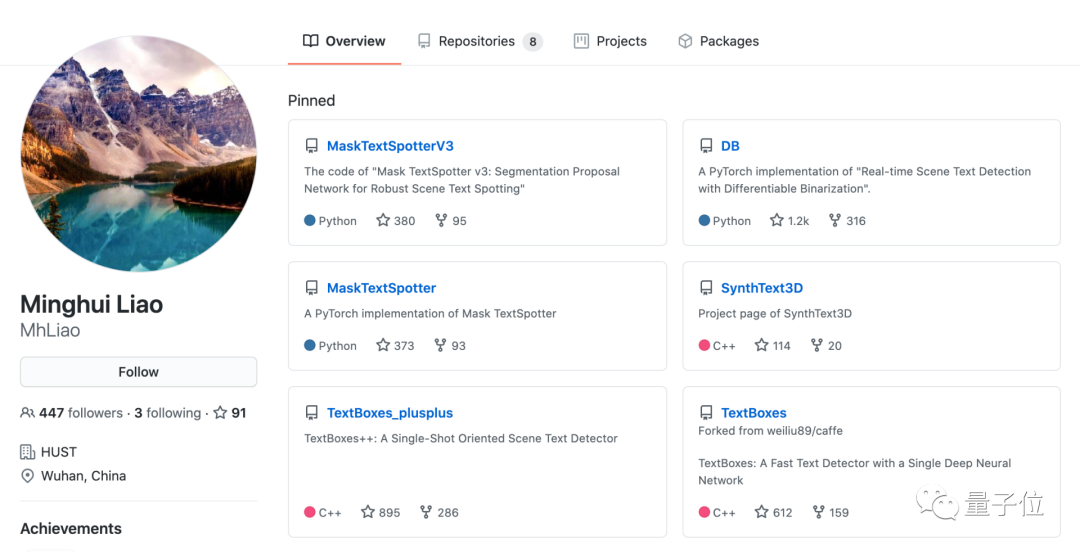
Task: Select the Overview tab
Action: click(x=344, y=41)
